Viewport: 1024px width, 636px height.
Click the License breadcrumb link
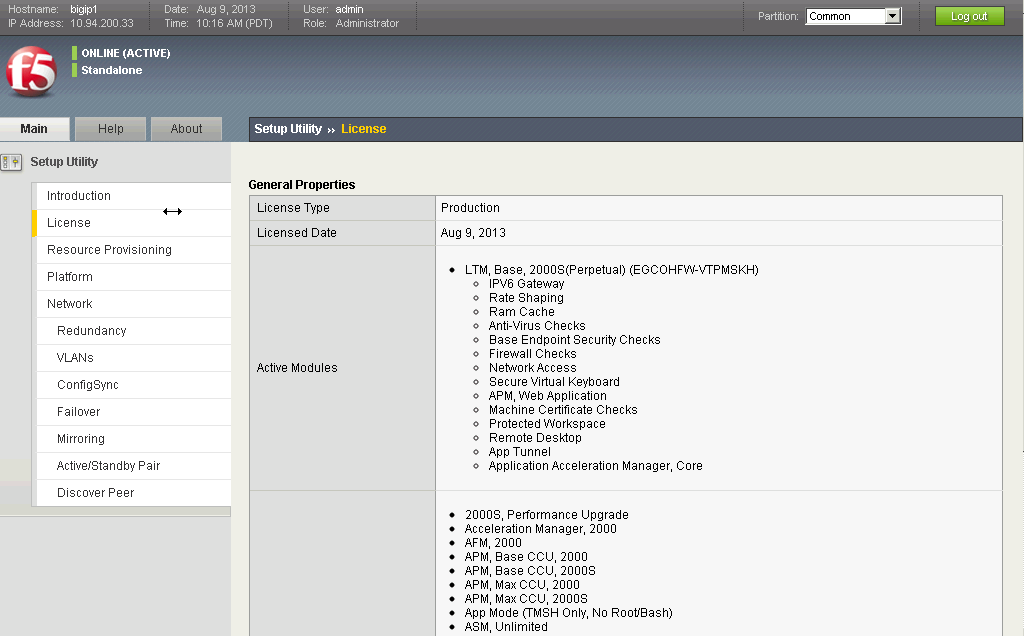362,128
